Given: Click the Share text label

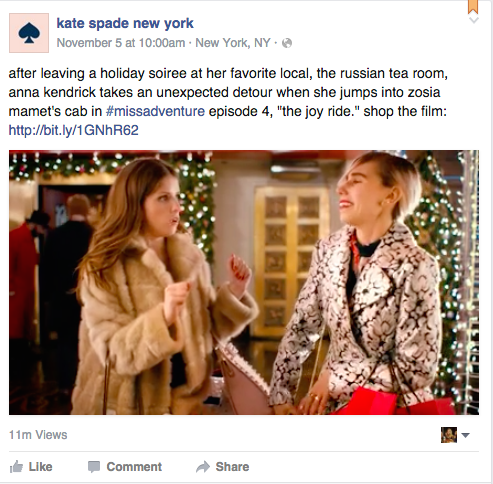Looking at the screenshot, I should coord(232,467).
